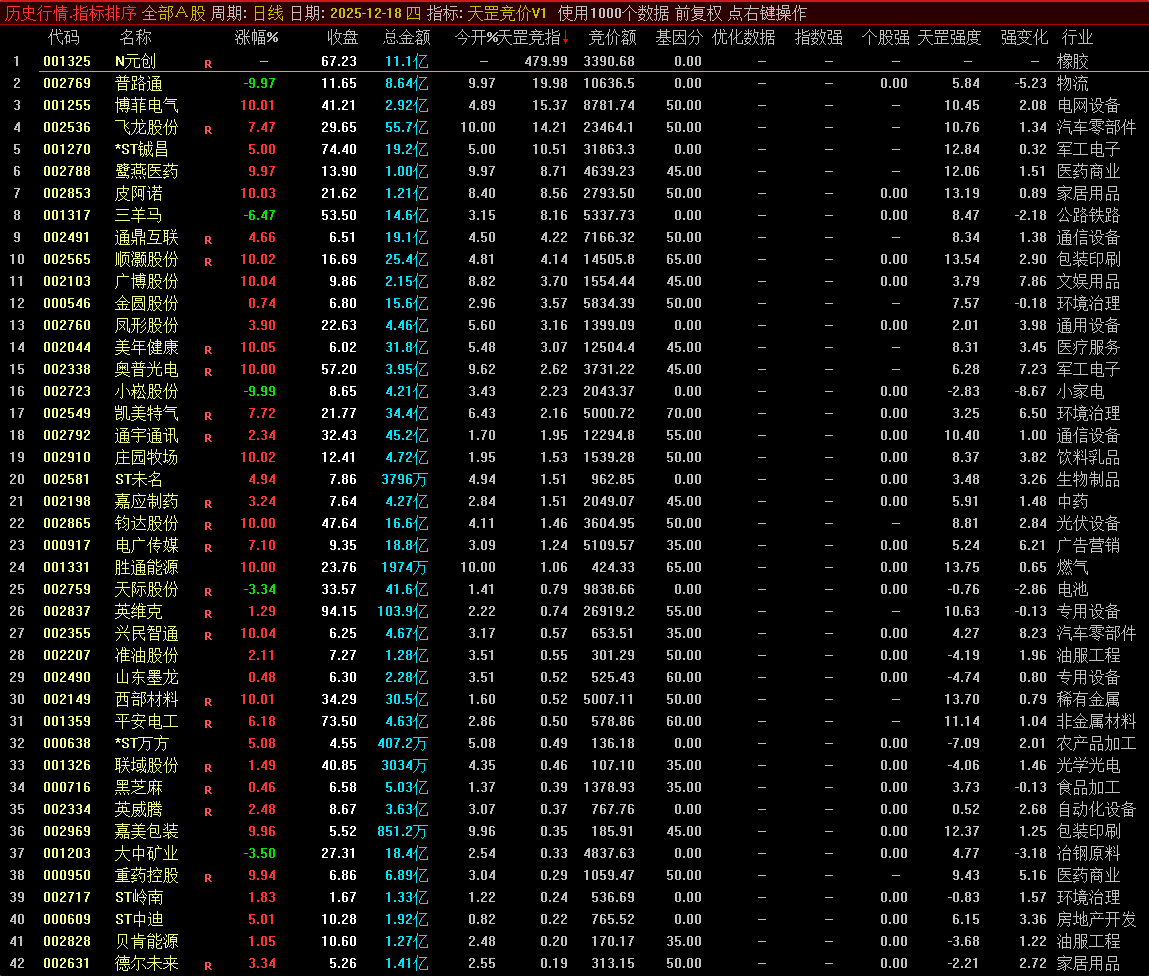1149x976 pixels.
Task: Click the R marker beside 通鼎互联
Action: [208, 239]
